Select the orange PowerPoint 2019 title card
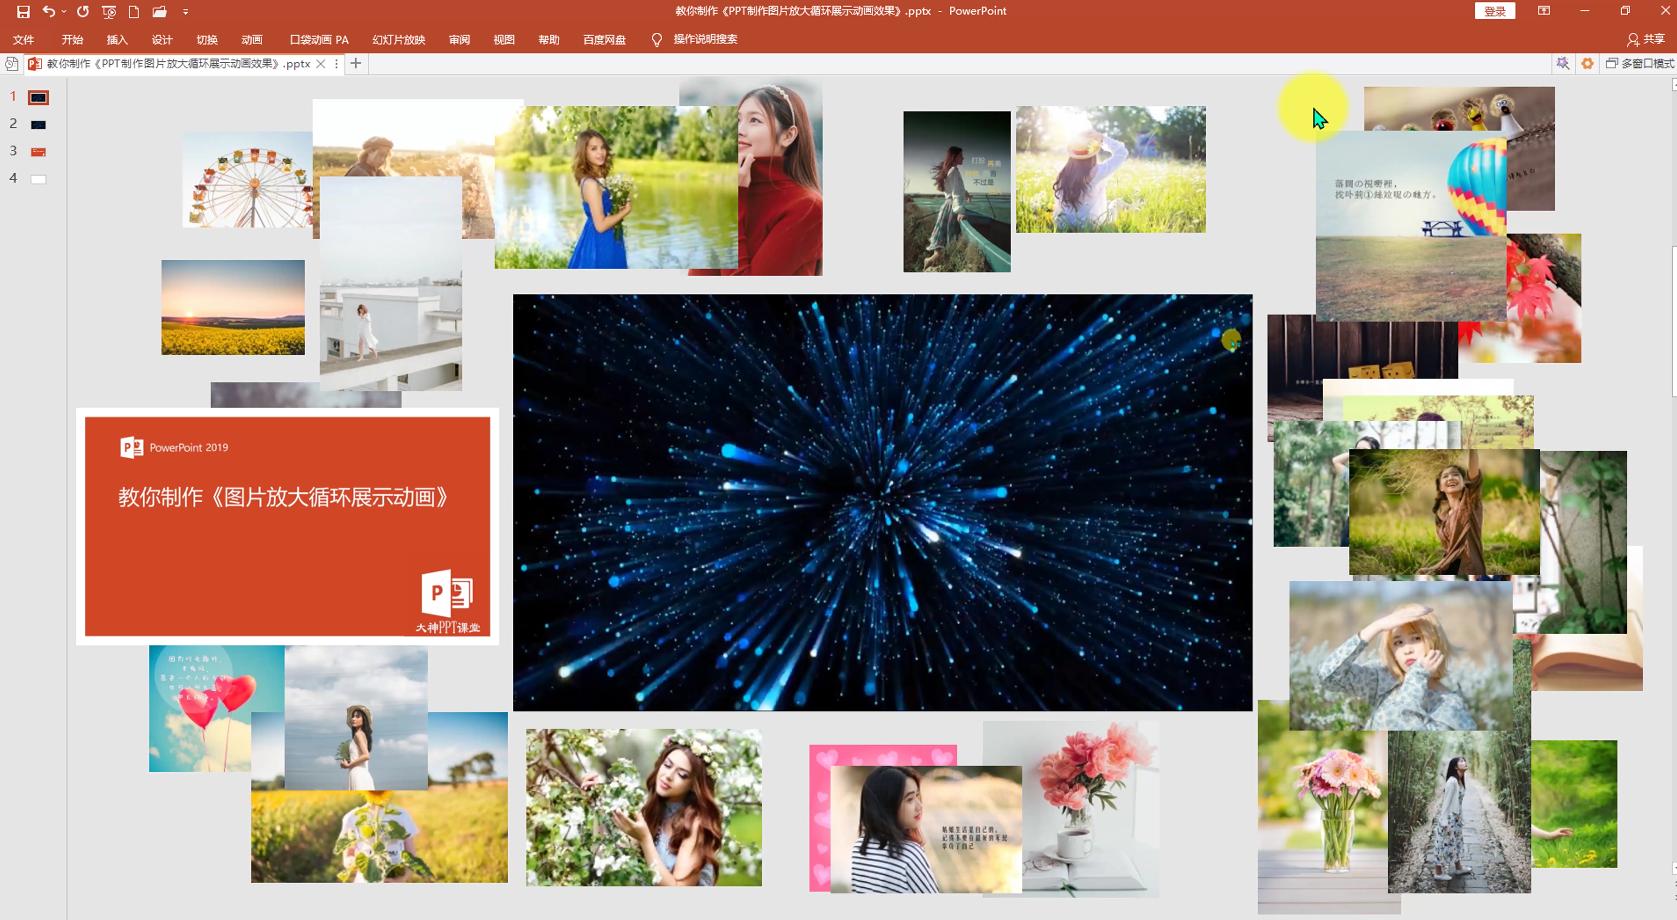 pyautogui.click(x=287, y=526)
